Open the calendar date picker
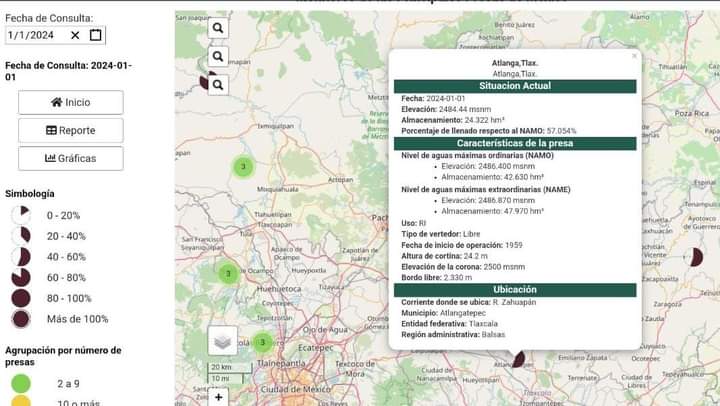 pyautogui.click(x=95, y=35)
